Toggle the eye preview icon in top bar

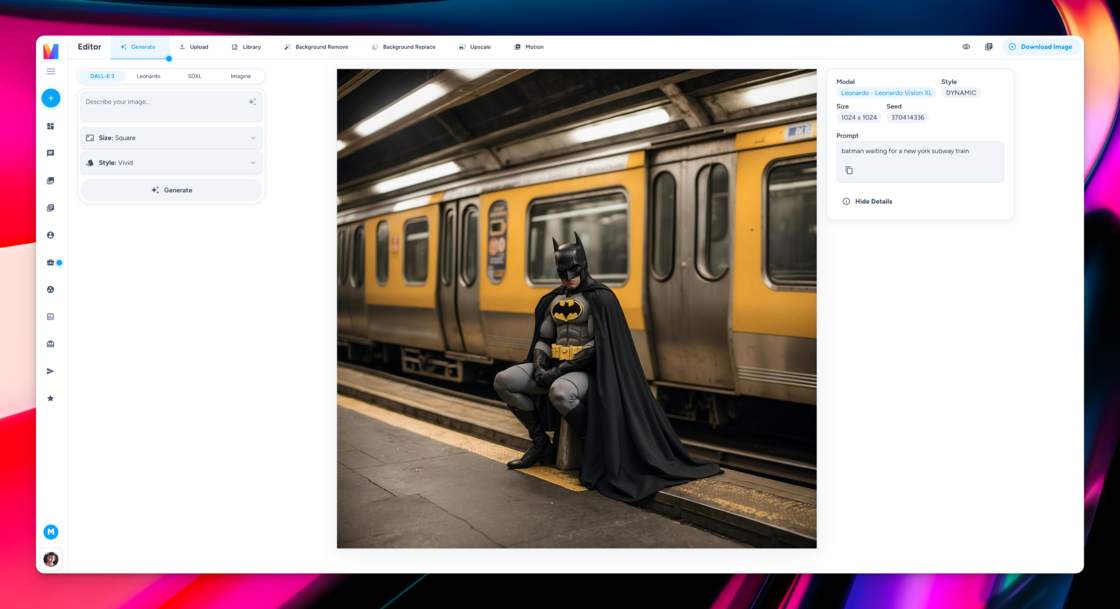tap(966, 47)
